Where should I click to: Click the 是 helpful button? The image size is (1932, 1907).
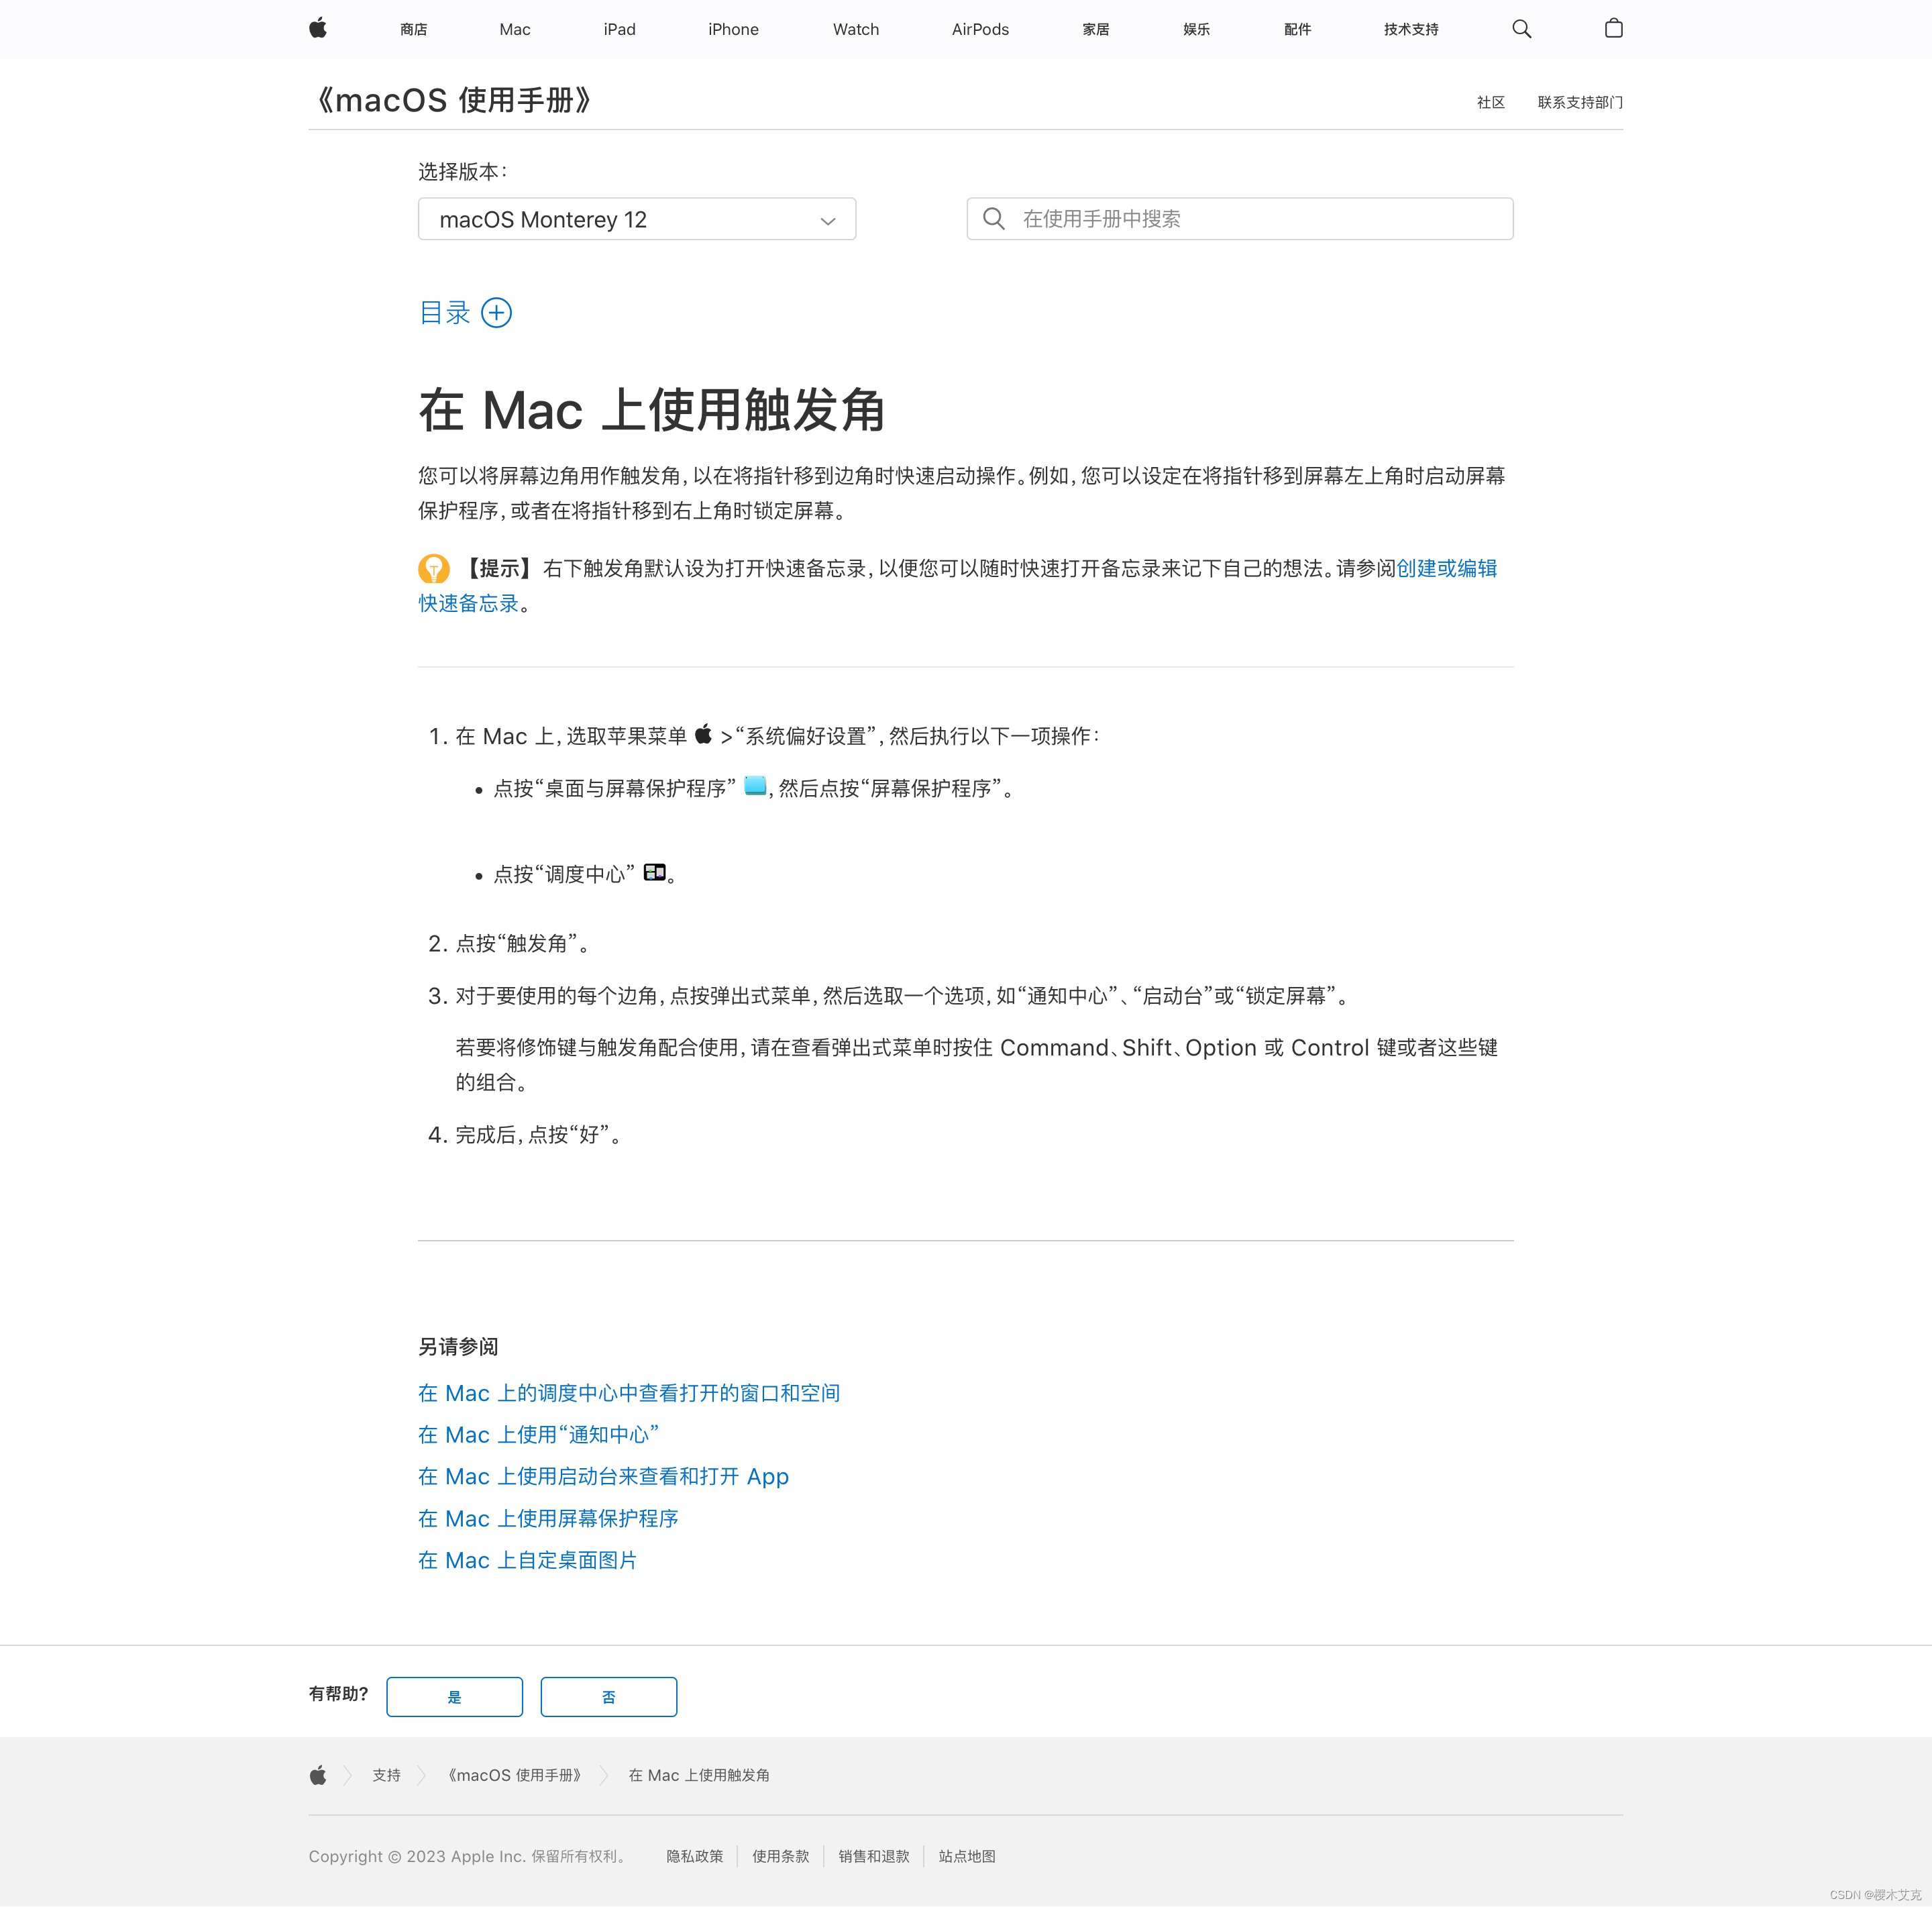pyautogui.click(x=454, y=1697)
